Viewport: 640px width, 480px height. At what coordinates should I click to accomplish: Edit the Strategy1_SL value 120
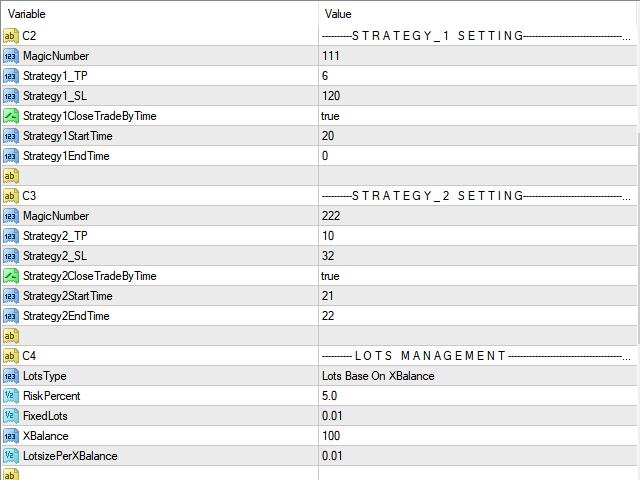pos(477,96)
